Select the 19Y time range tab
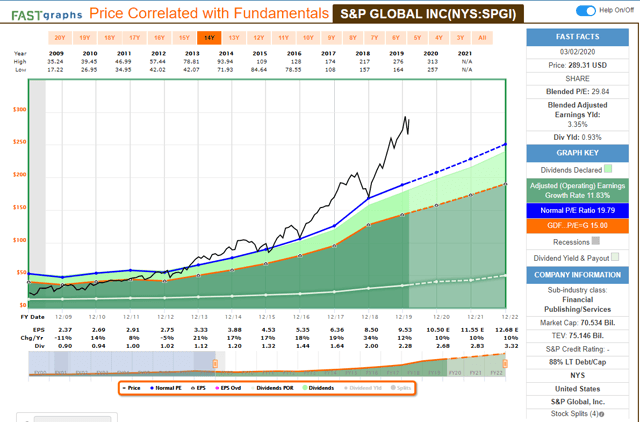The width and height of the screenshot is (640, 422). (x=84, y=38)
